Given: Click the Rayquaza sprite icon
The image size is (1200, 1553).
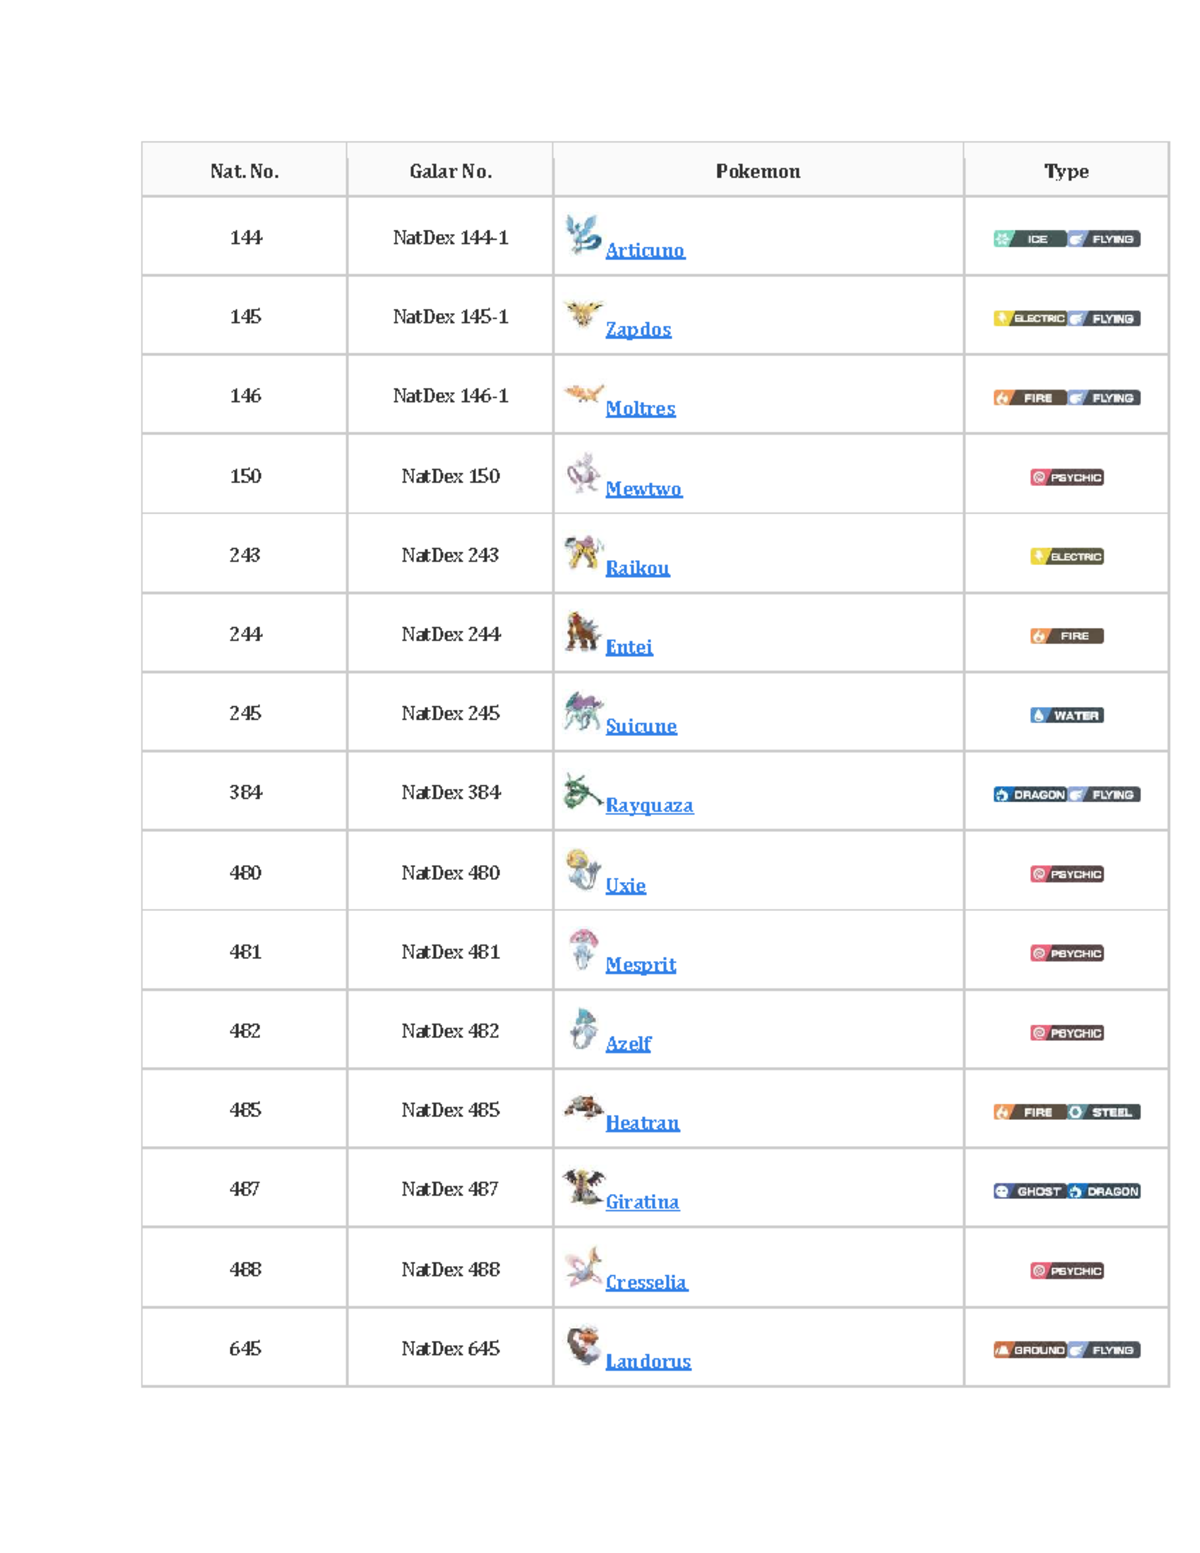Looking at the screenshot, I should (x=583, y=790).
